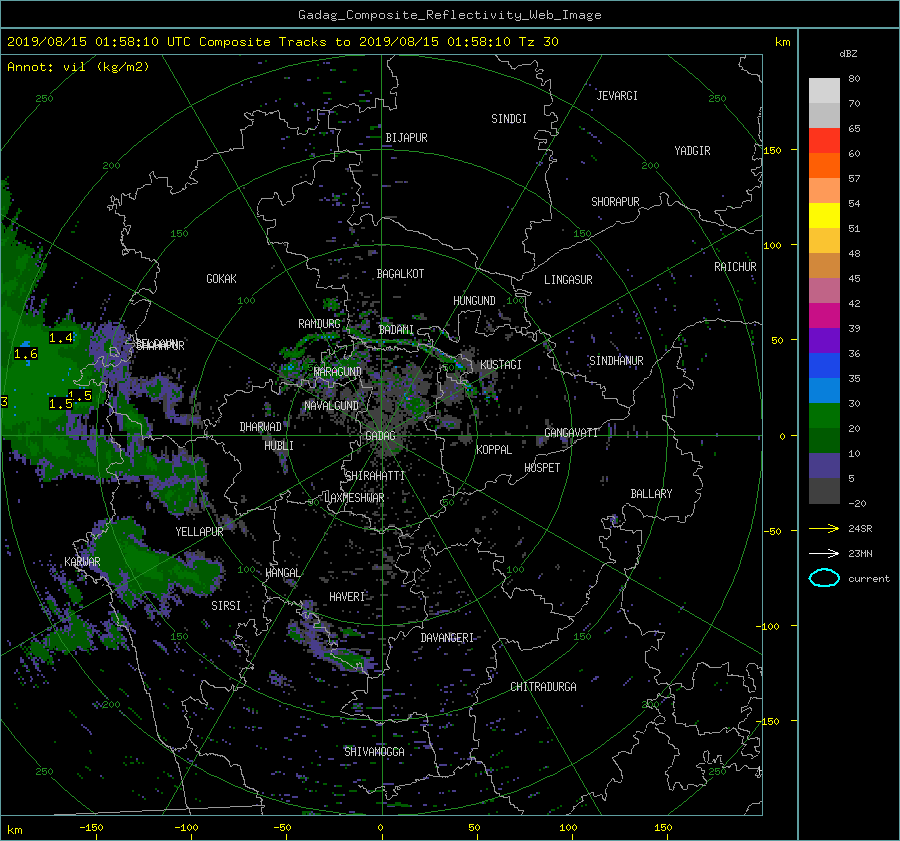Select the yellow 51-54 dBZ swatch

pos(824,215)
